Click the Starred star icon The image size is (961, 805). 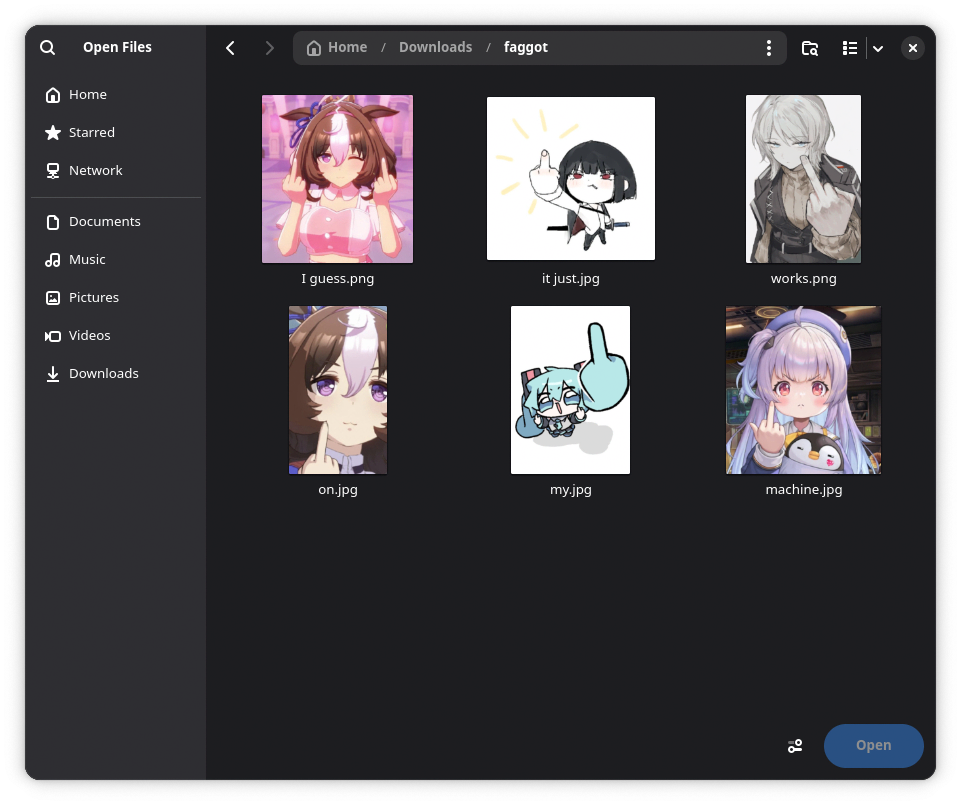click(53, 132)
